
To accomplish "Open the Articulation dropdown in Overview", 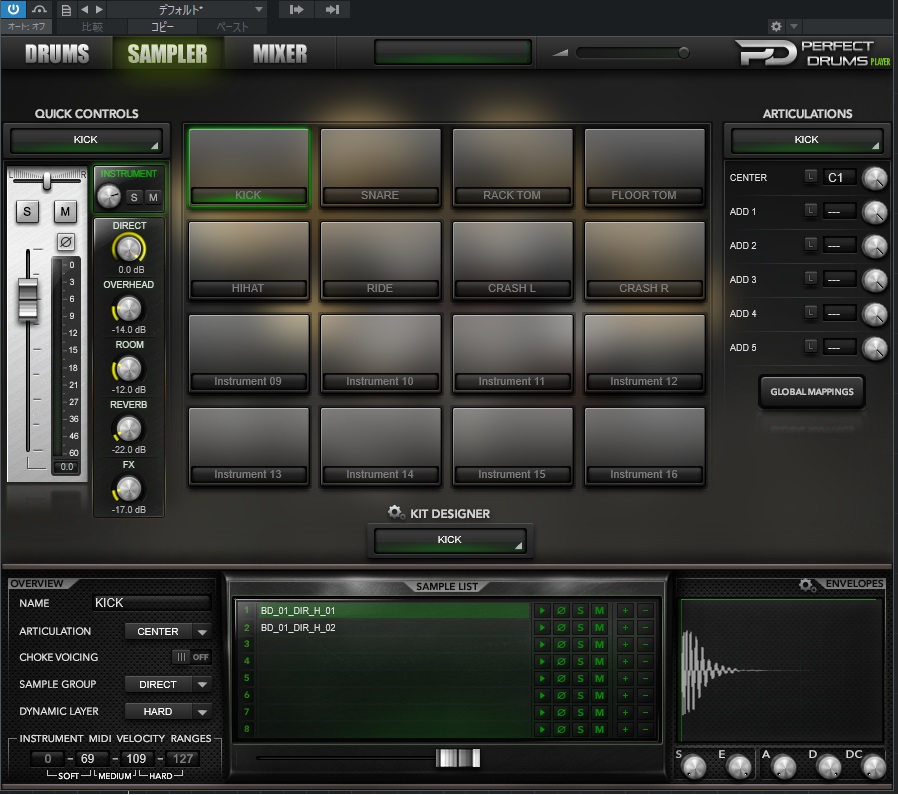I will click(168, 631).
